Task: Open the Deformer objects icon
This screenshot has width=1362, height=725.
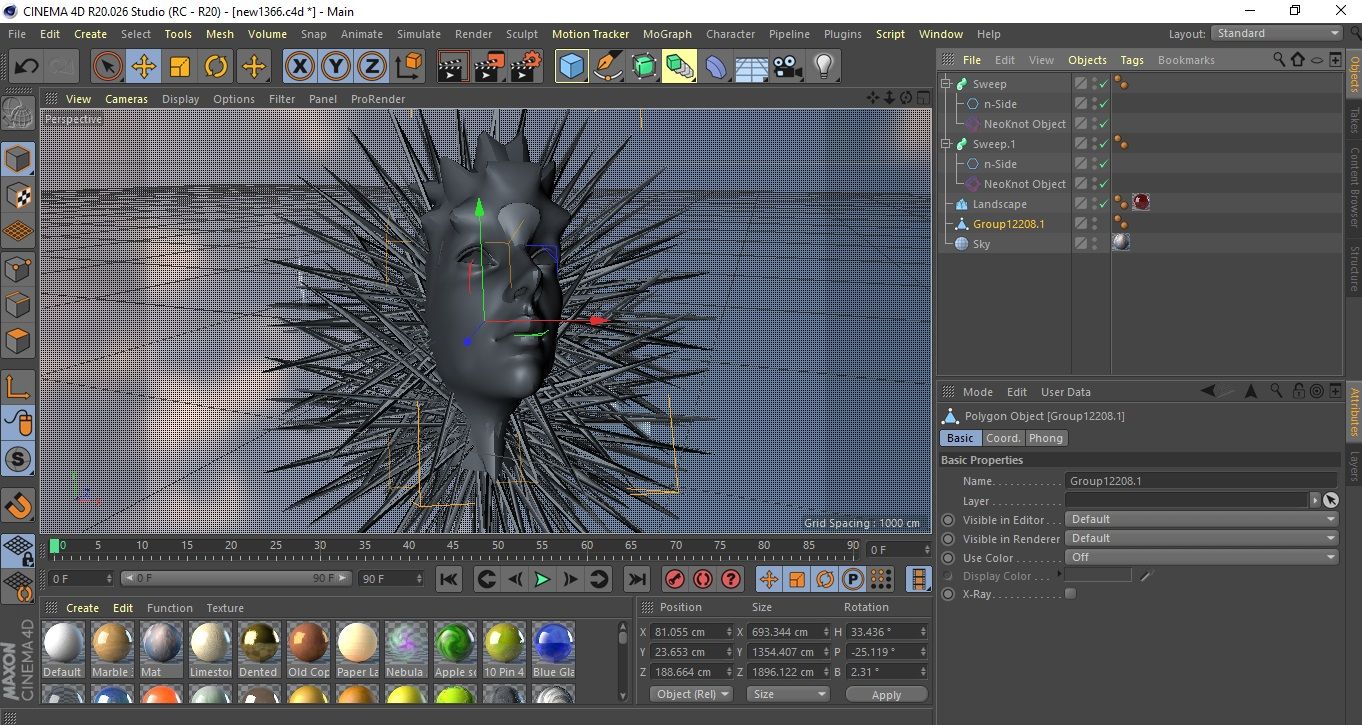Action: tap(716, 67)
